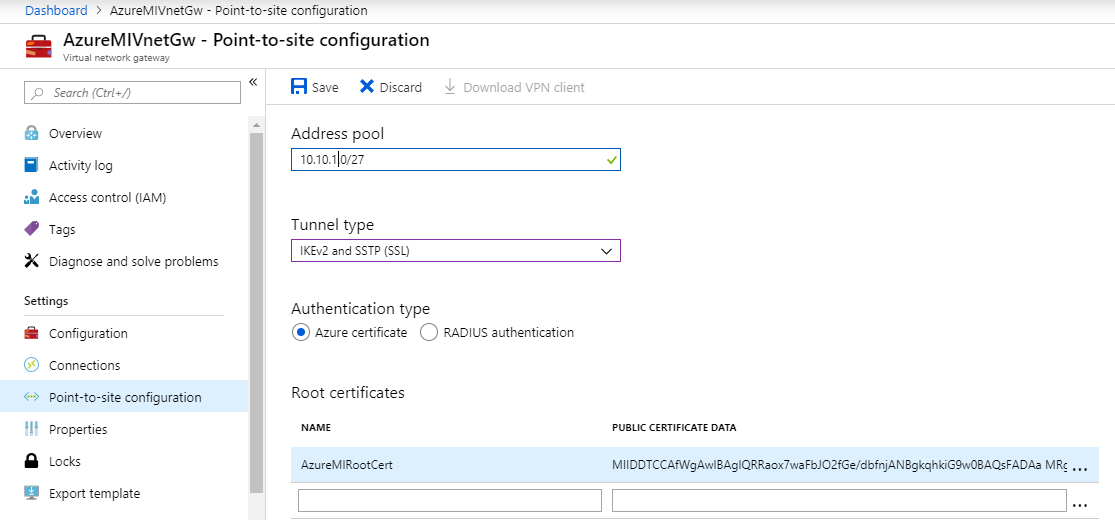Image resolution: width=1115 pixels, height=520 pixels.
Task: Open Overview in the sidebar
Action: coord(75,133)
